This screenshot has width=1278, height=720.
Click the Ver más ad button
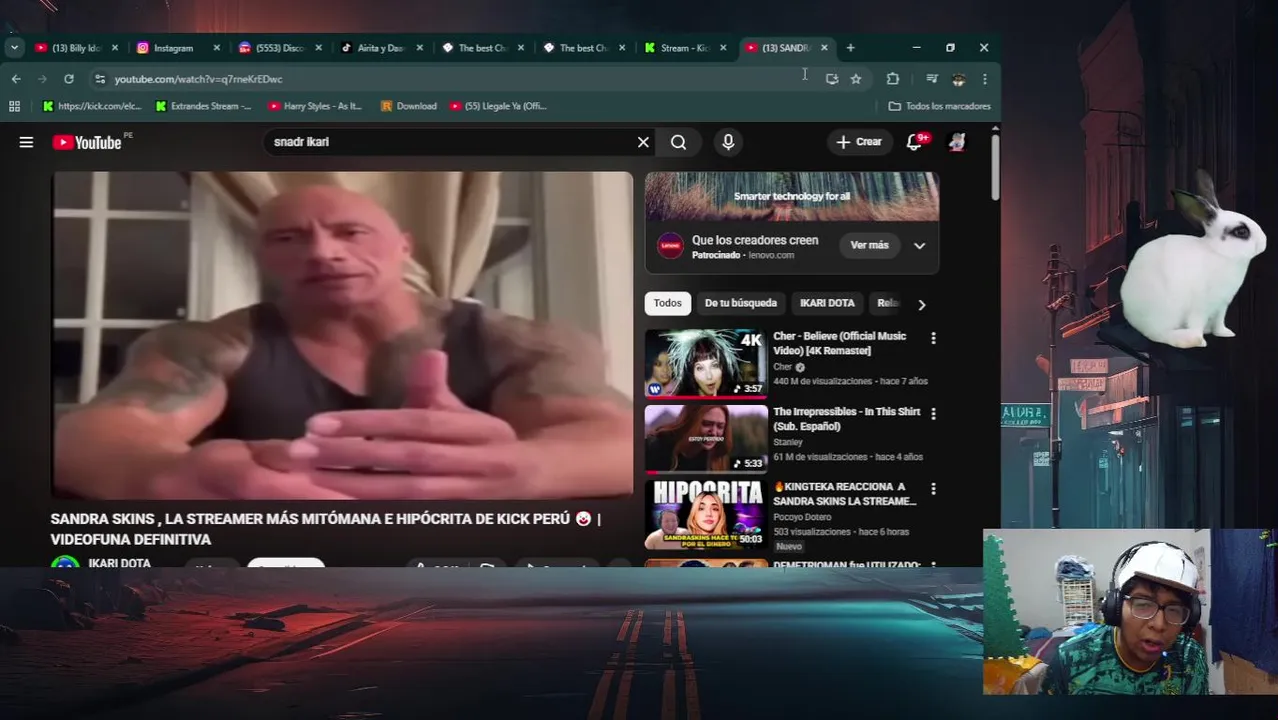tap(869, 245)
